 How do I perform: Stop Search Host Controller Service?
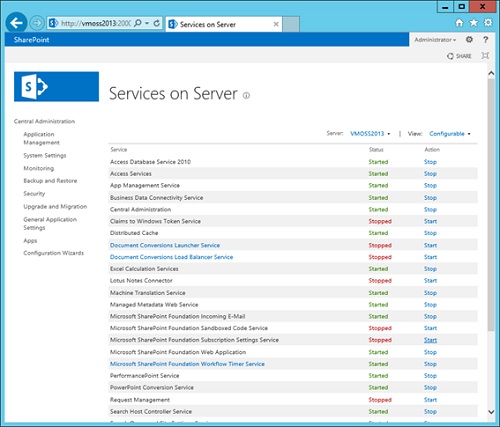(x=430, y=412)
